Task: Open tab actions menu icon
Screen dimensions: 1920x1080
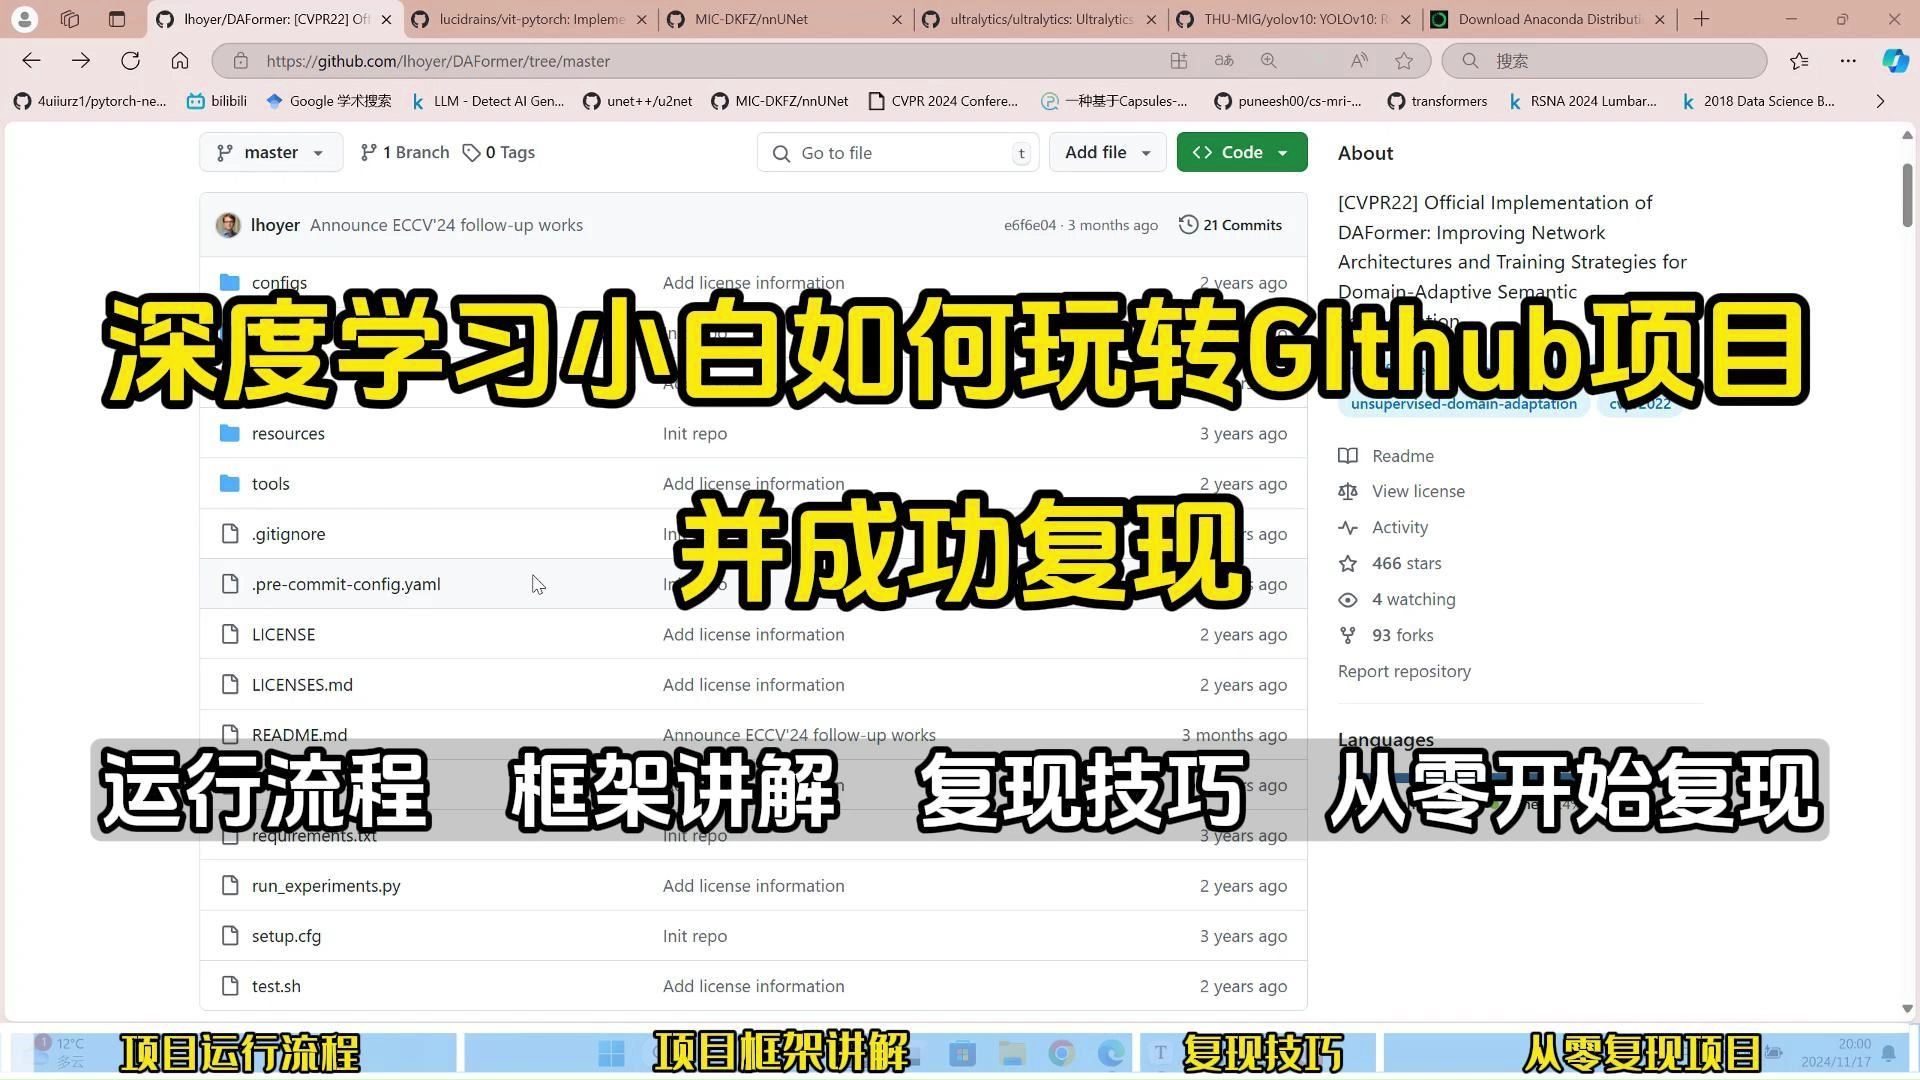Action: pyautogui.click(x=117, y=19)
